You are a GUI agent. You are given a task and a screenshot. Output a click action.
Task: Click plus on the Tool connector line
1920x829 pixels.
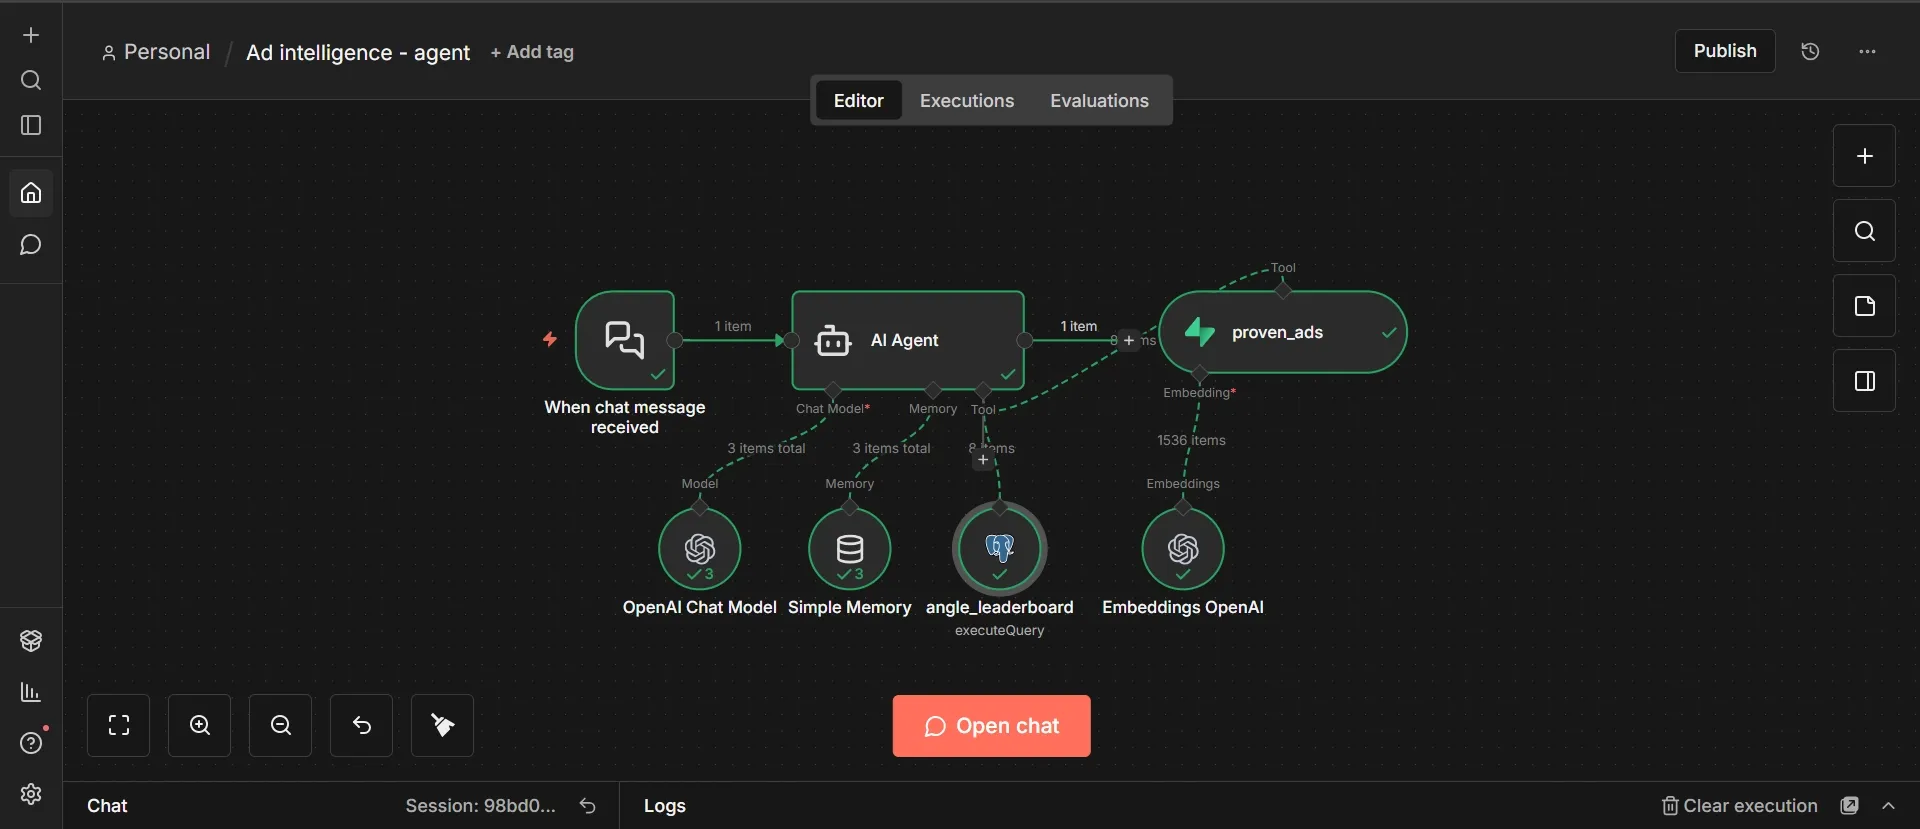[x=983, y=460]
